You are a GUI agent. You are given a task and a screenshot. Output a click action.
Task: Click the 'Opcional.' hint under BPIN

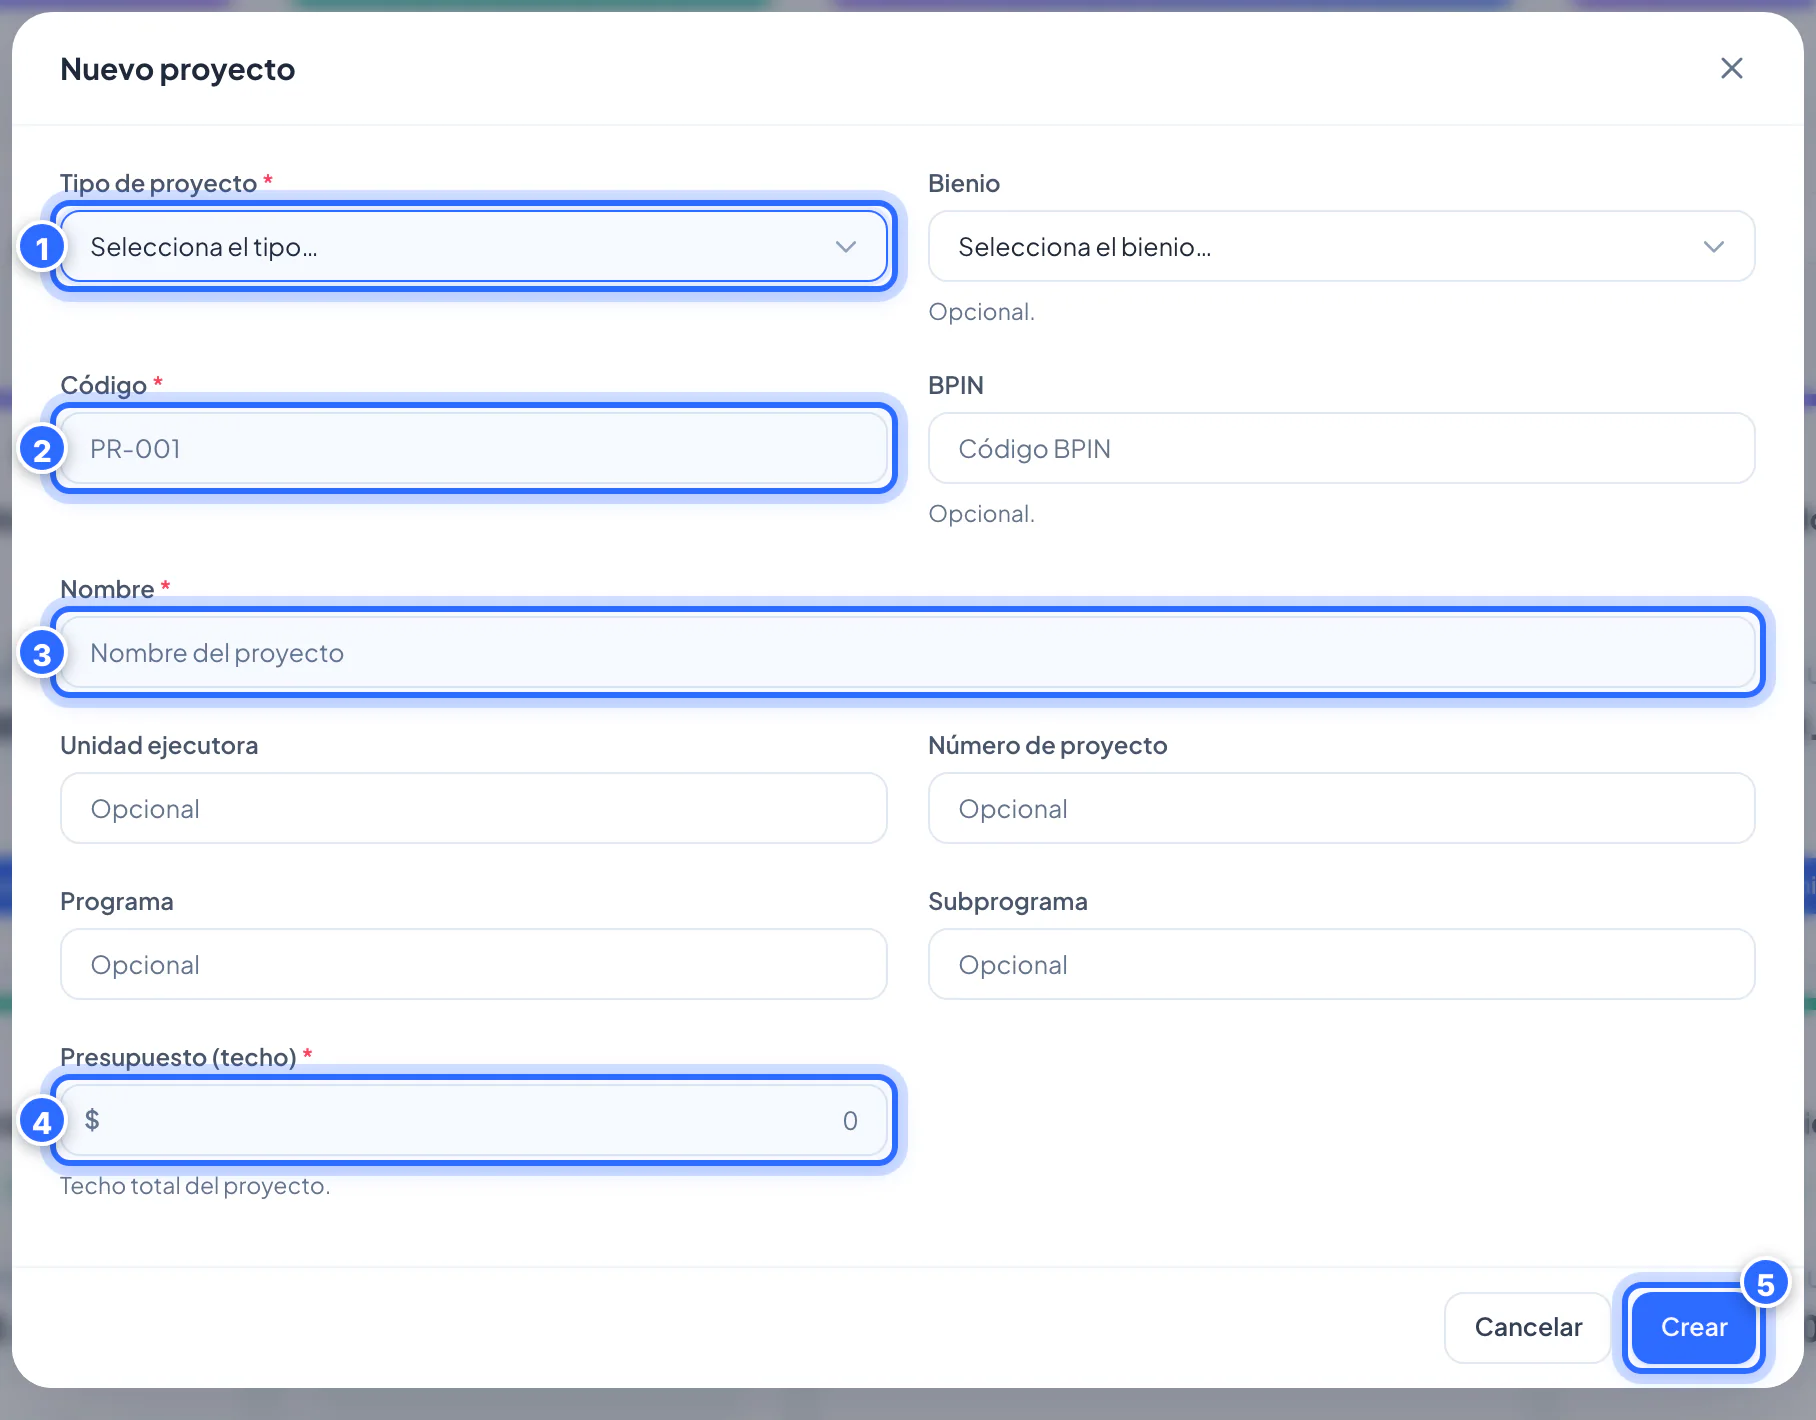981,514
